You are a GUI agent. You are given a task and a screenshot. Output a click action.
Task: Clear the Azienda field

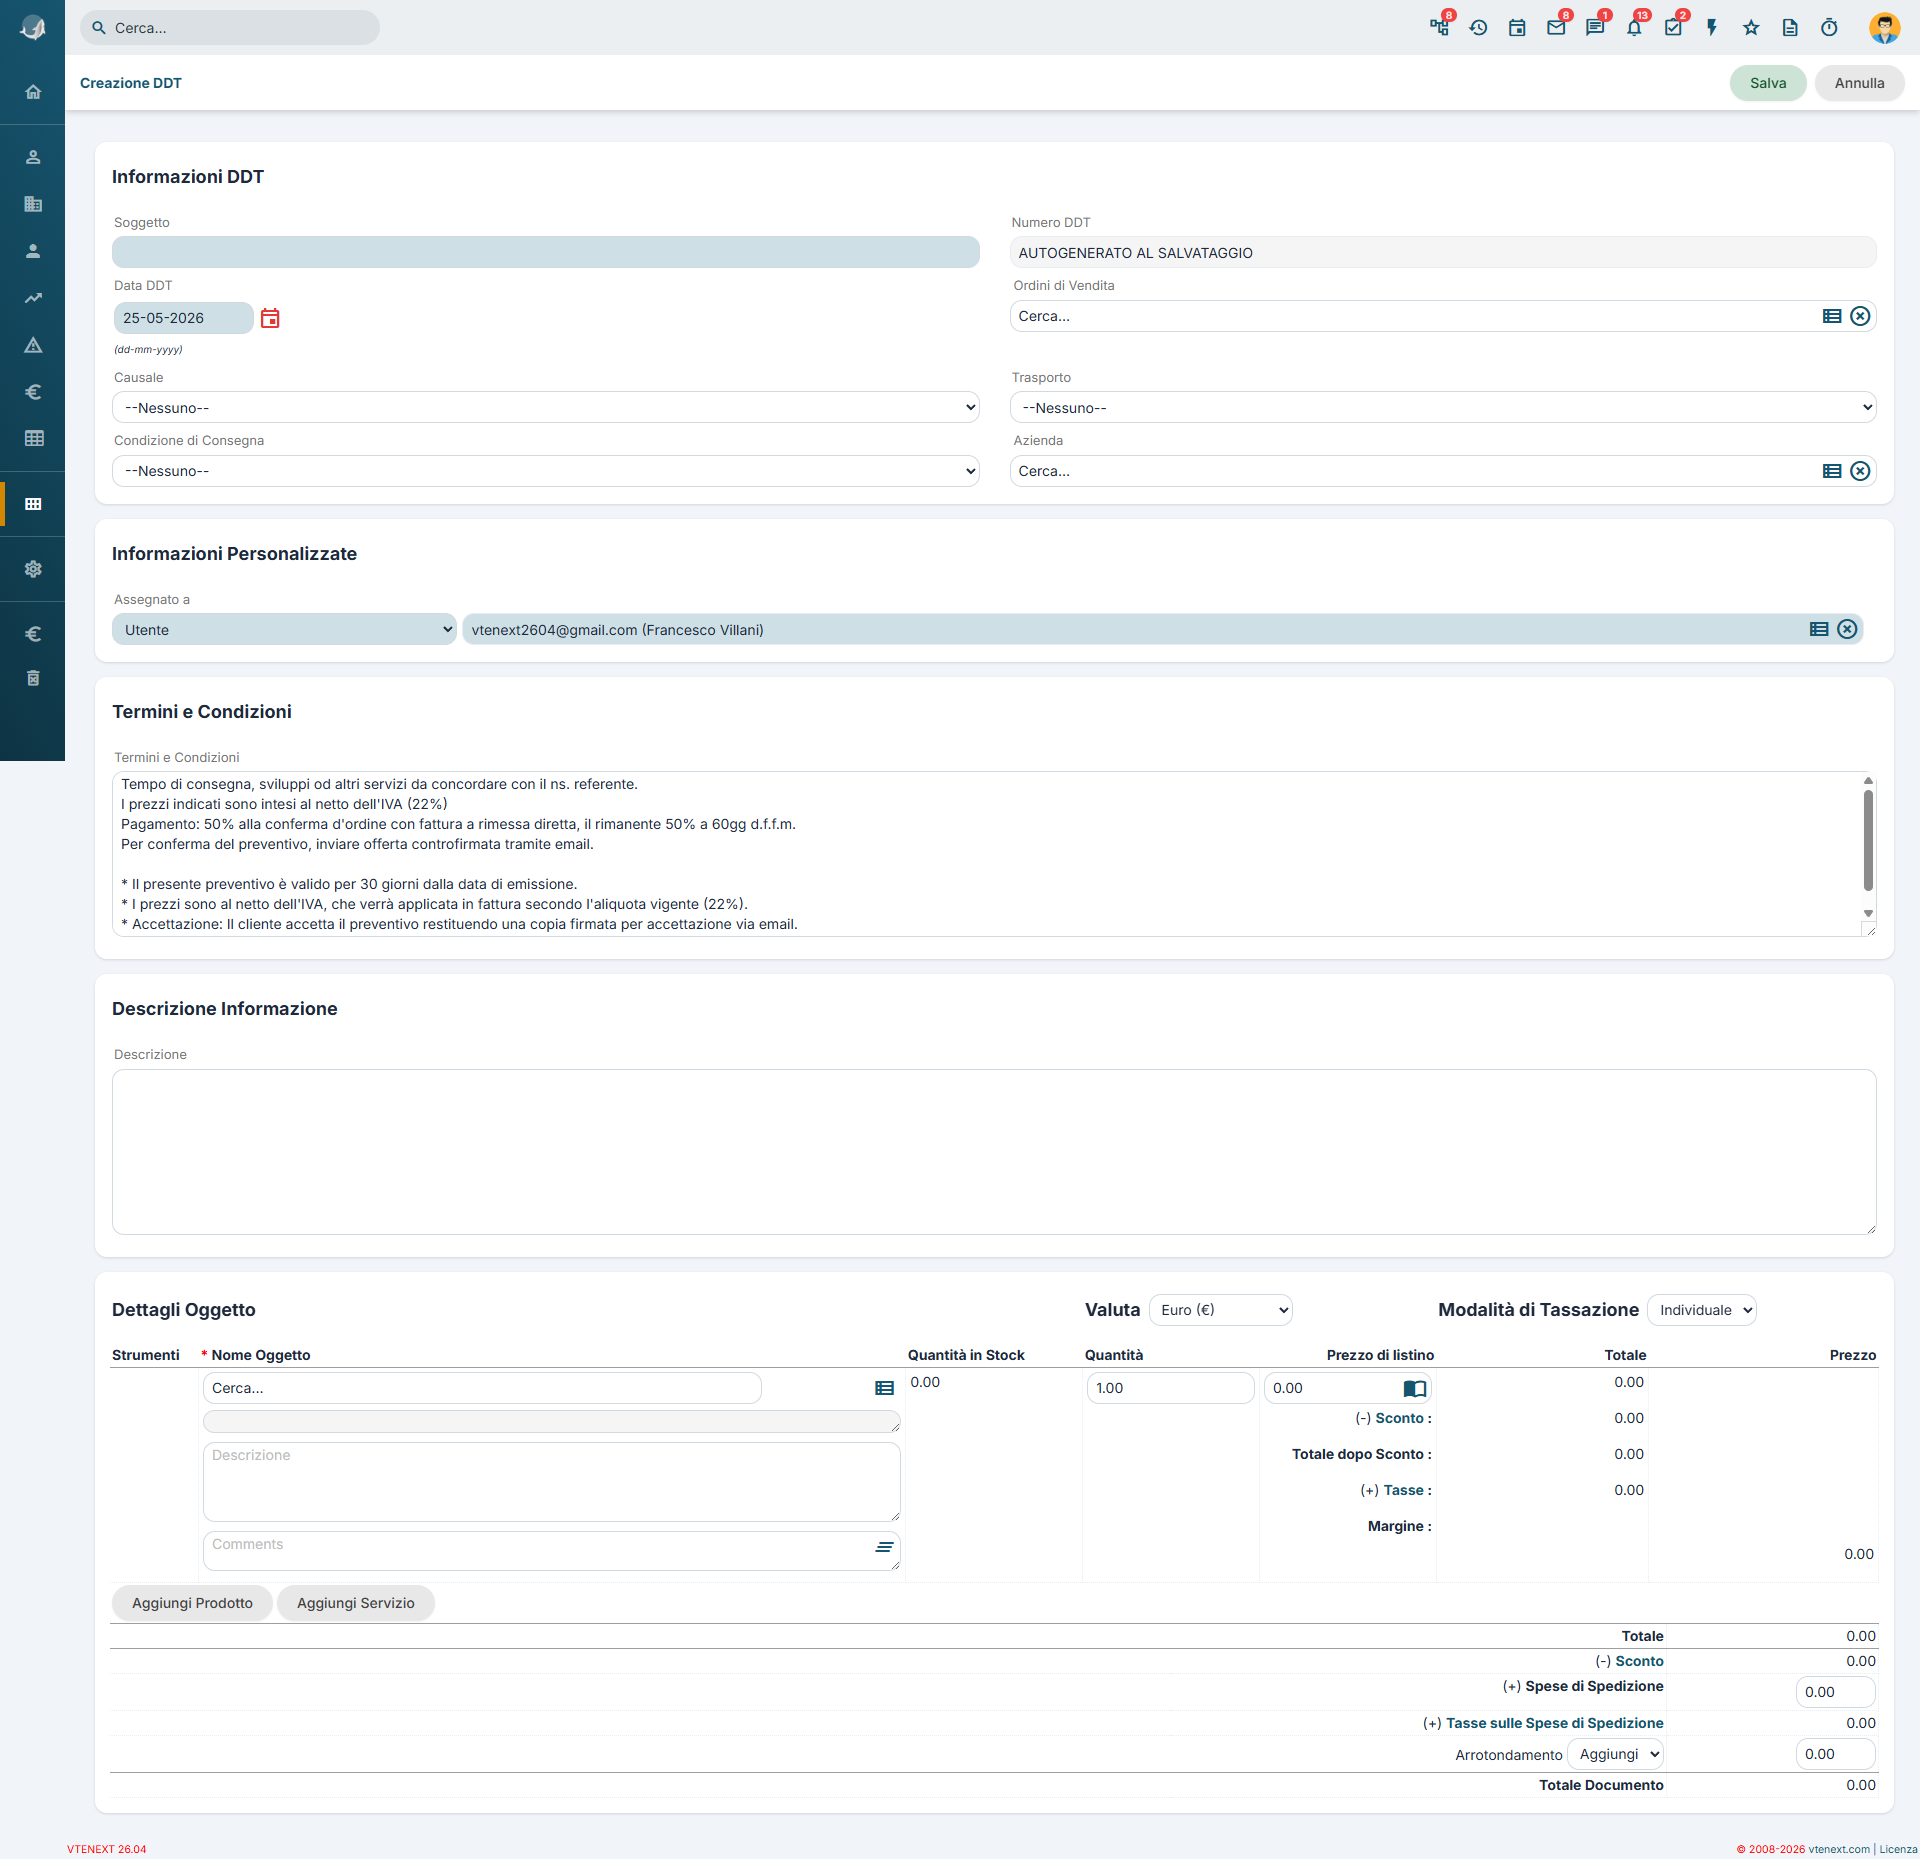(x=1860, y=471)
